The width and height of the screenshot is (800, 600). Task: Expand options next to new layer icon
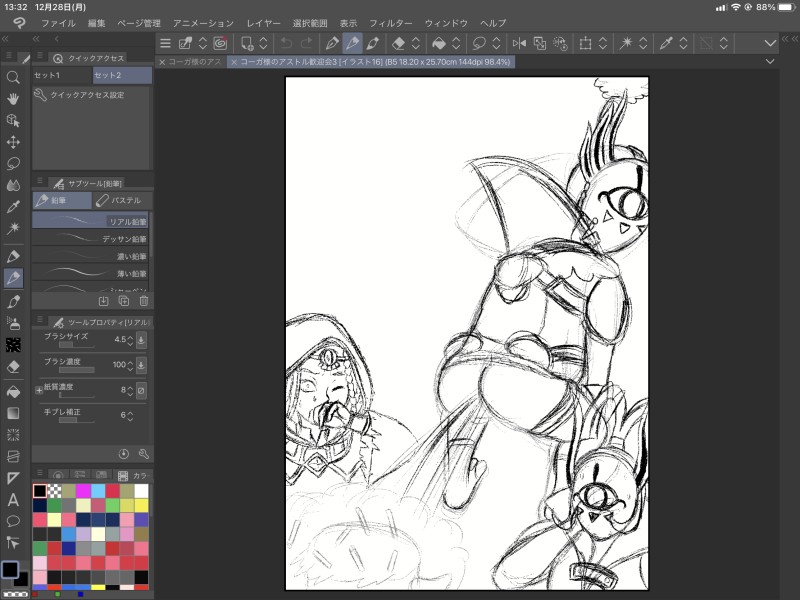(x=263, y=43)
